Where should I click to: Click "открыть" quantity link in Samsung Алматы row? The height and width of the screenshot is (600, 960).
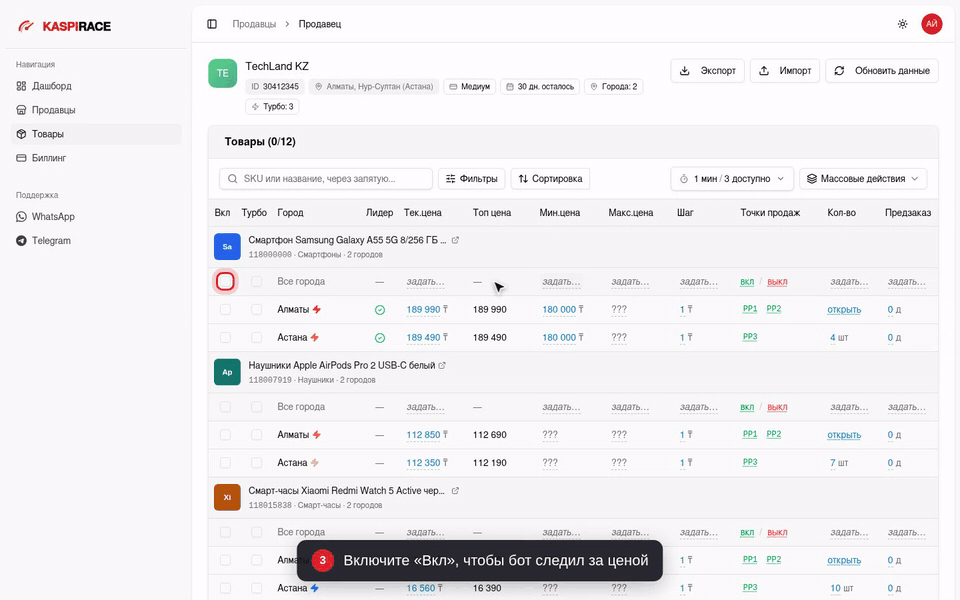[x=844, y=310]
